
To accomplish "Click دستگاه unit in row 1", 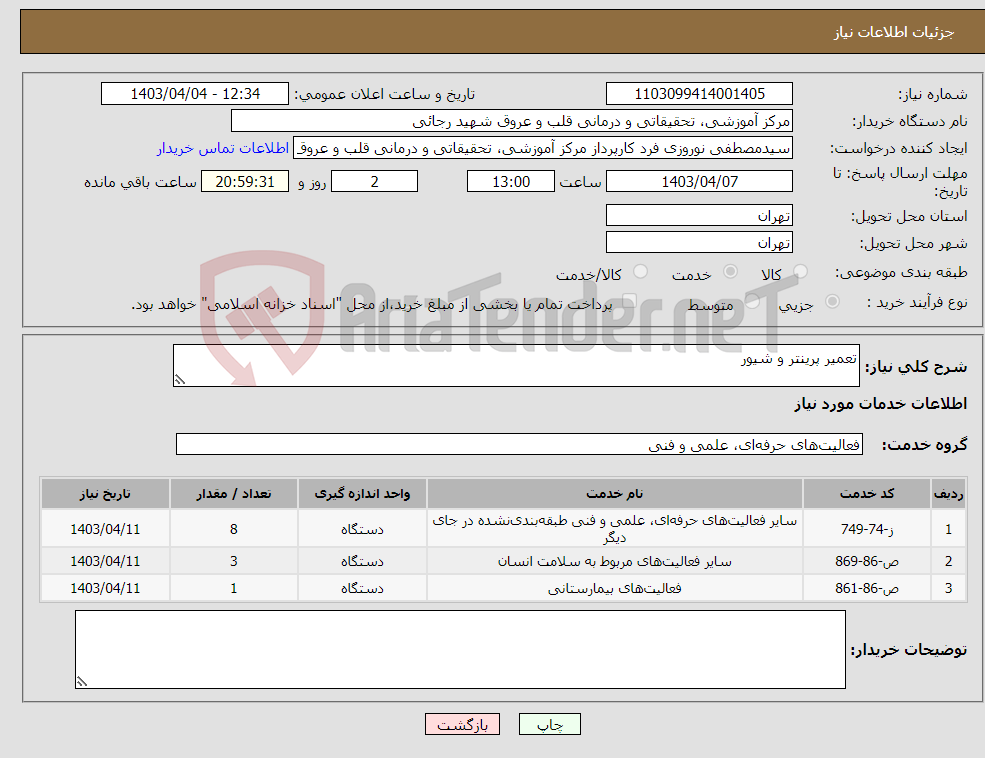I will [x=362, y=529].
